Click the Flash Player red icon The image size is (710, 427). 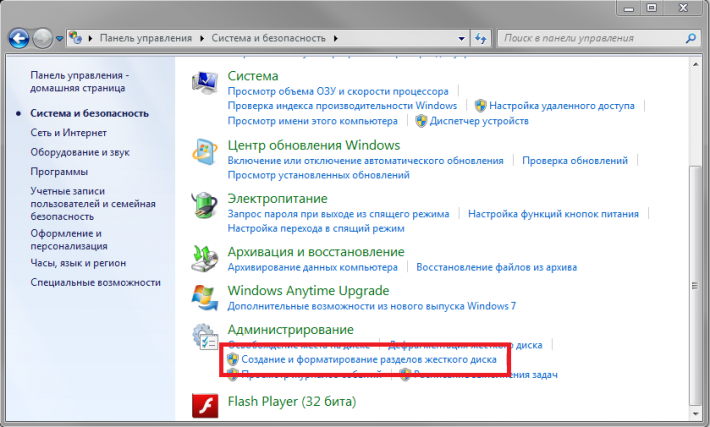(x=205, y=405)
